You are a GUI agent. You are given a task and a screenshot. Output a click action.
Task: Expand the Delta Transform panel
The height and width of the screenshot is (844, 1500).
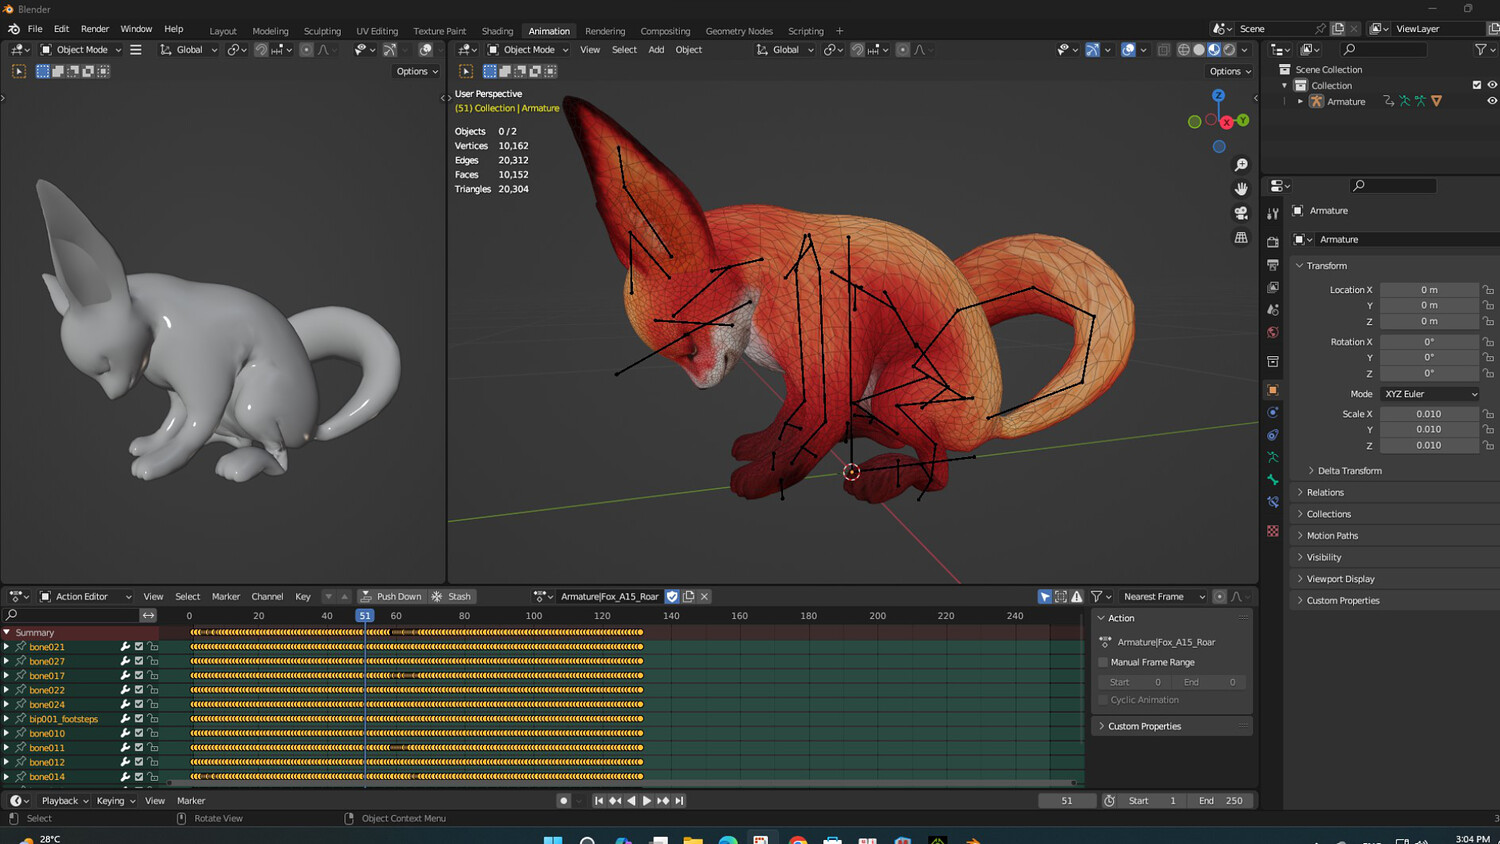click(x=1349, y=471)
